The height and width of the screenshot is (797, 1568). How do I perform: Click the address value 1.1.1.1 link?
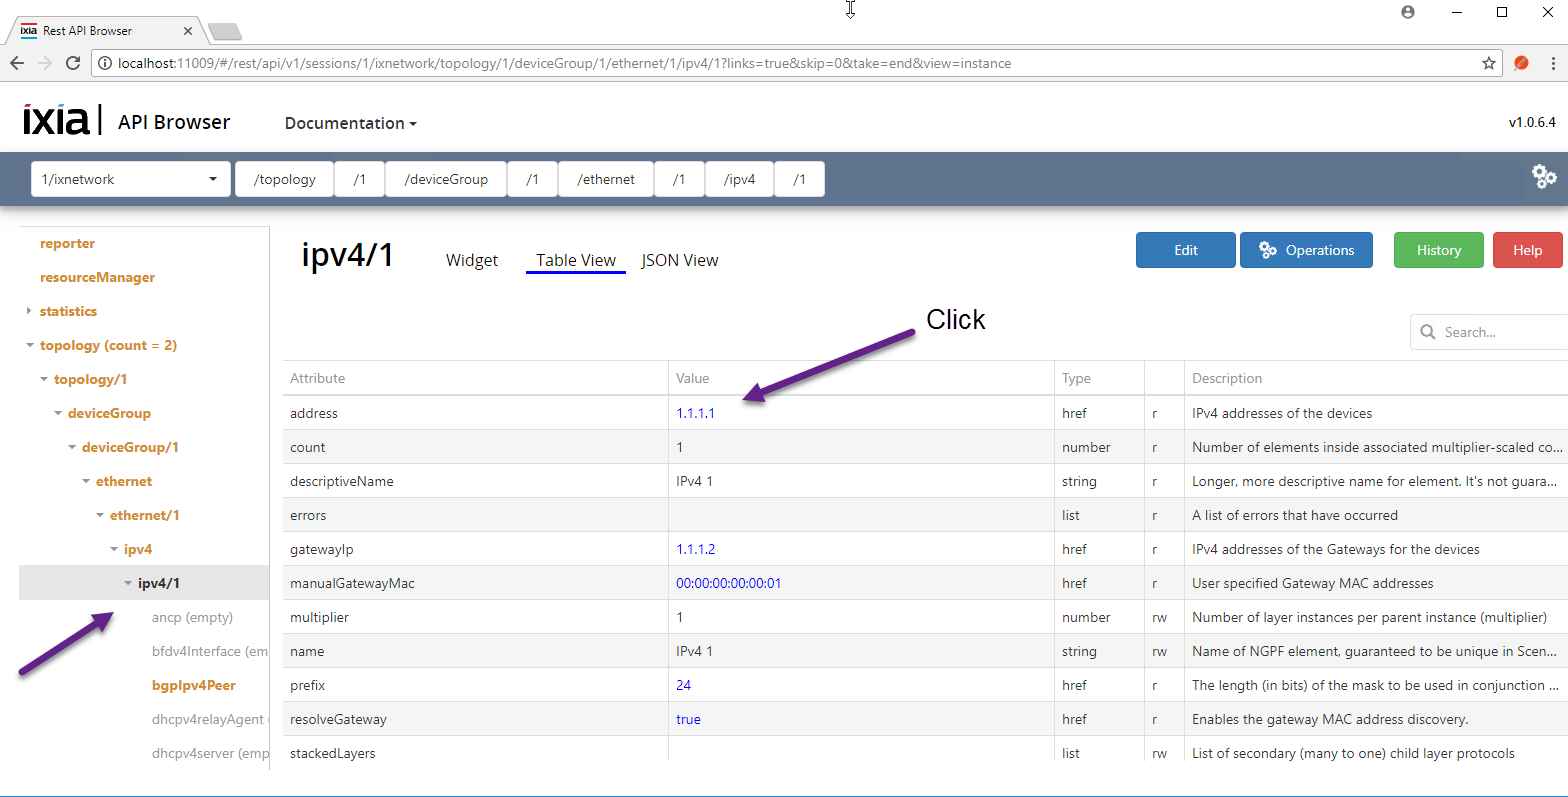pyautogui.click(x=695, y=413)
